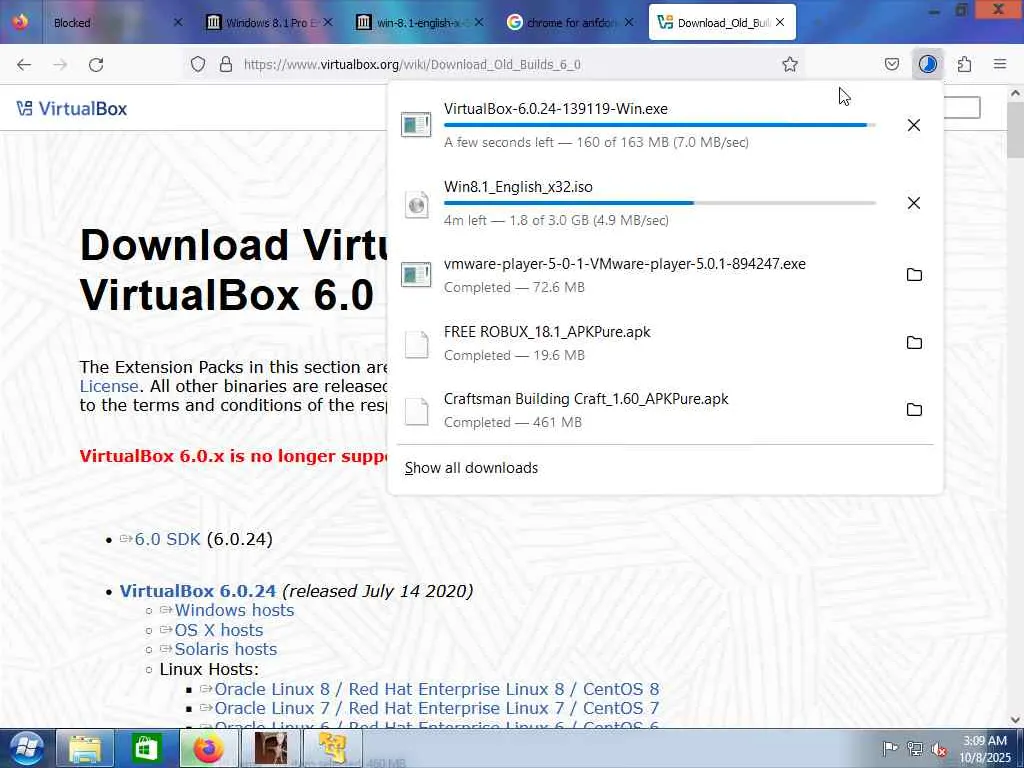
Task: Click the VirtualBox download progress bar
Action: 660,125
